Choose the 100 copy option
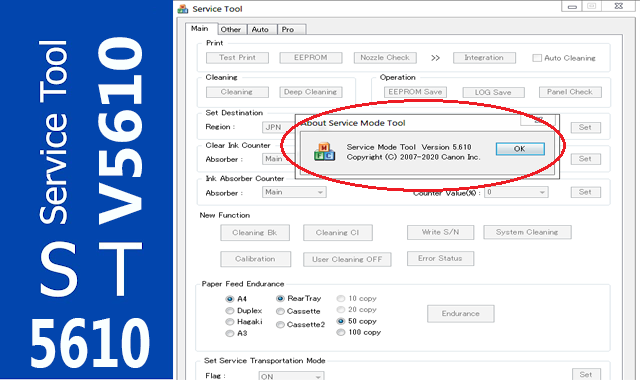The height and width of the screenshot is (380, 640). 341,333
